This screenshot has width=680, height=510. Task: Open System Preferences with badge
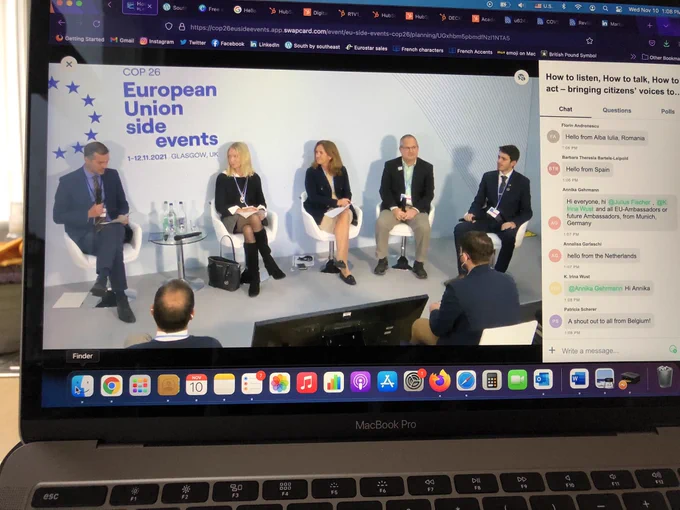[x=414, y=381]
